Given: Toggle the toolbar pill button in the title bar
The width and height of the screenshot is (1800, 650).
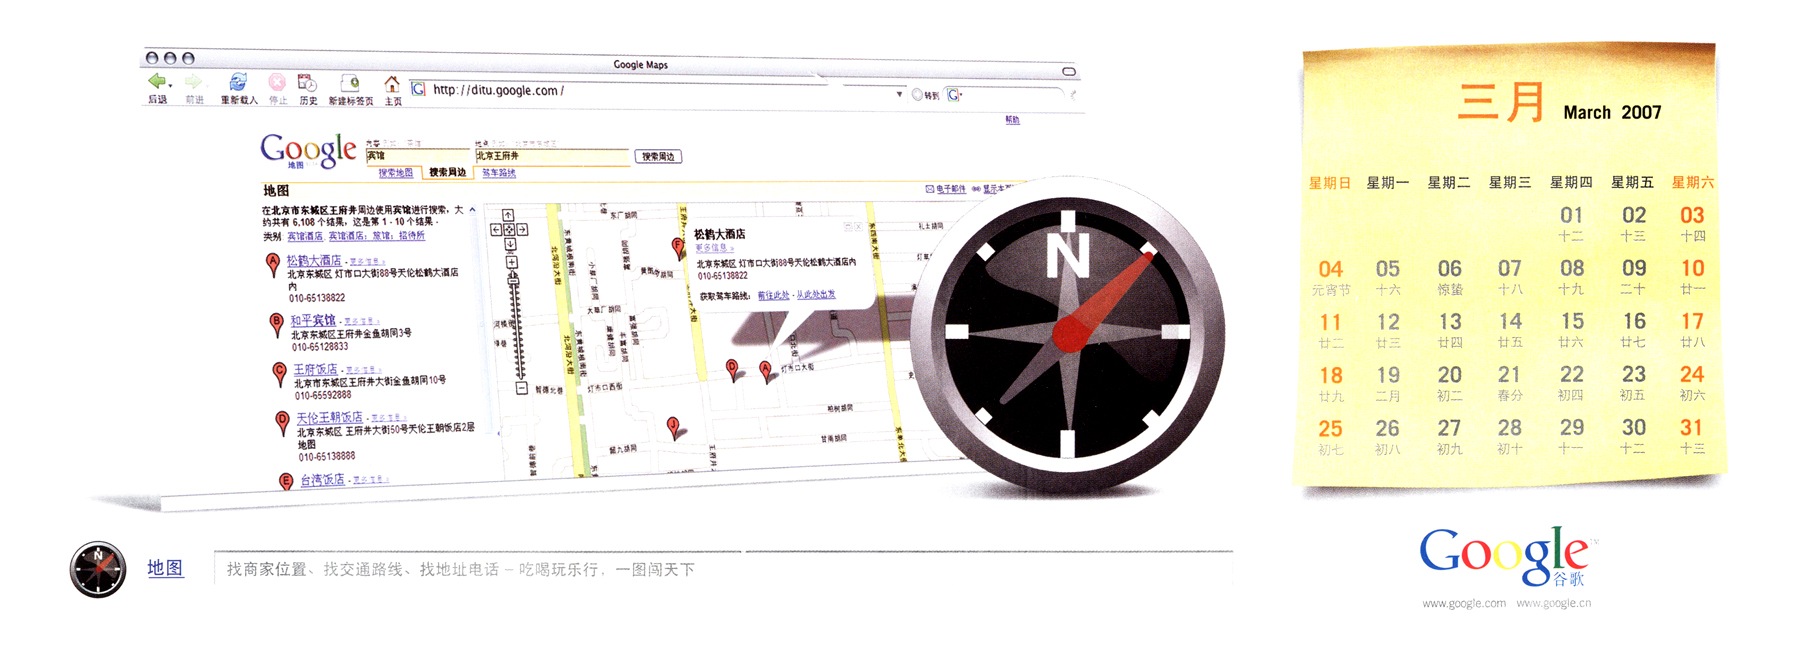Looking at the screenshot, I should pos(1069,71).
